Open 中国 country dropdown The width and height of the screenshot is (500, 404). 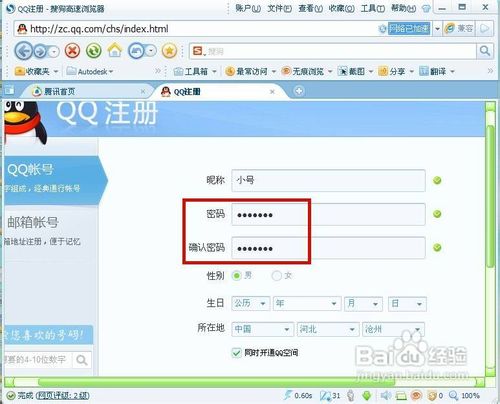[x=263, y=329]
